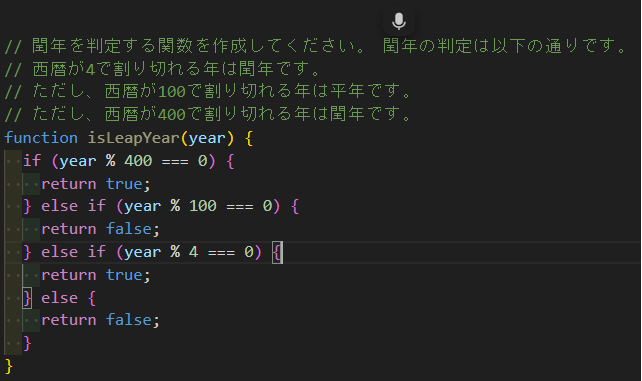Screen dimensions: 642x381
Task: Click the second return true statement
Action: [x=96, y=275]
